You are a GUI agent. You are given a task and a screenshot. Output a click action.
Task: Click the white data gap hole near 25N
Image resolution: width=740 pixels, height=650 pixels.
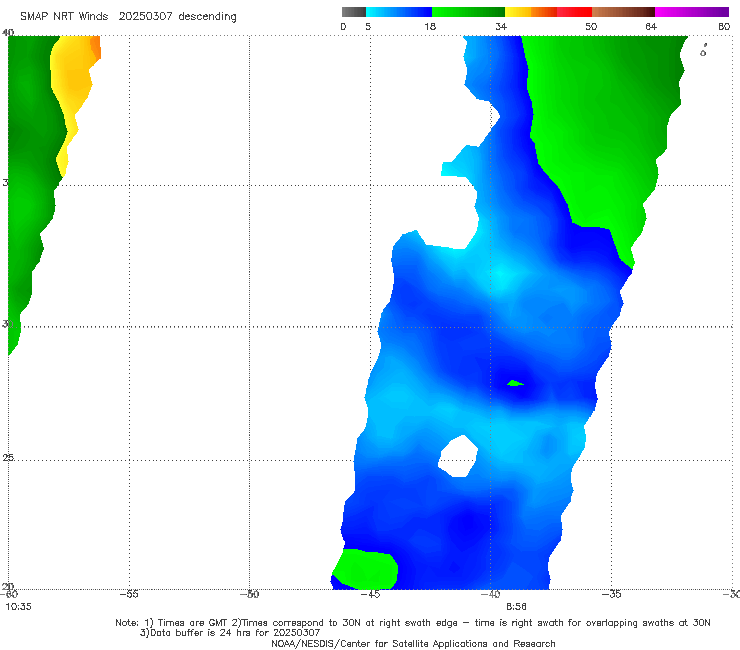click(458, 456)
